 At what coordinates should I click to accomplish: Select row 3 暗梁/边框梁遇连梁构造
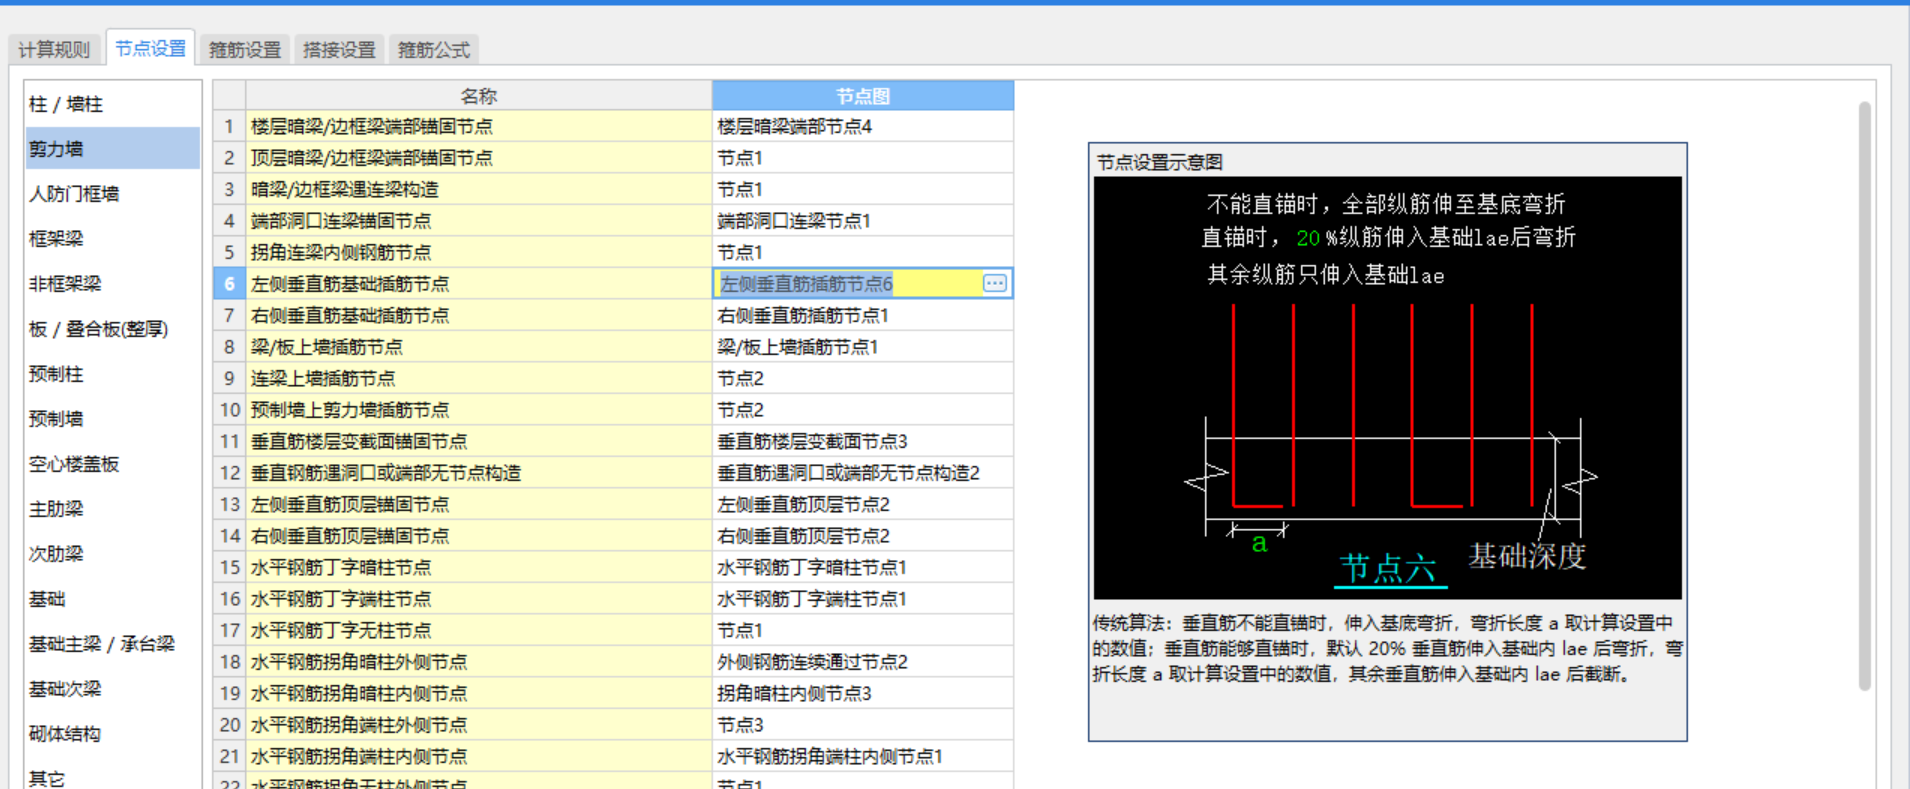tap(479, 189)
